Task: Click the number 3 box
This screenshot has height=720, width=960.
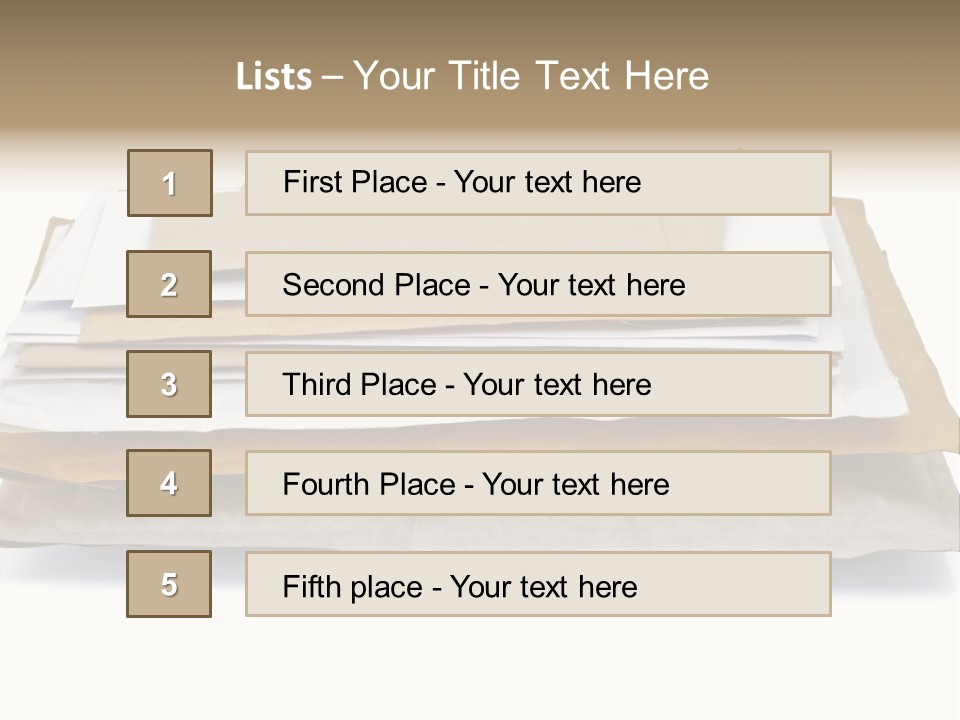Action: (169, 384)
